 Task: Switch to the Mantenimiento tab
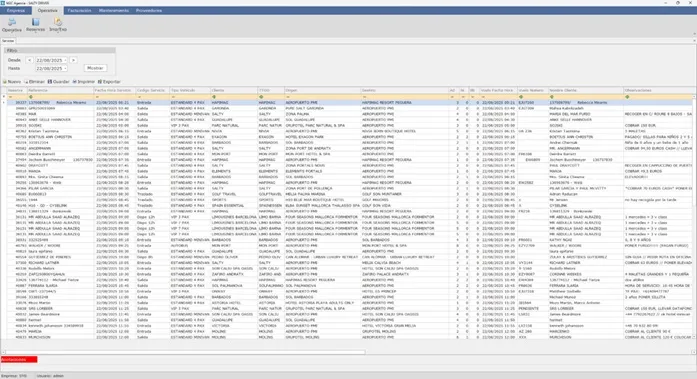click(114, 10)
